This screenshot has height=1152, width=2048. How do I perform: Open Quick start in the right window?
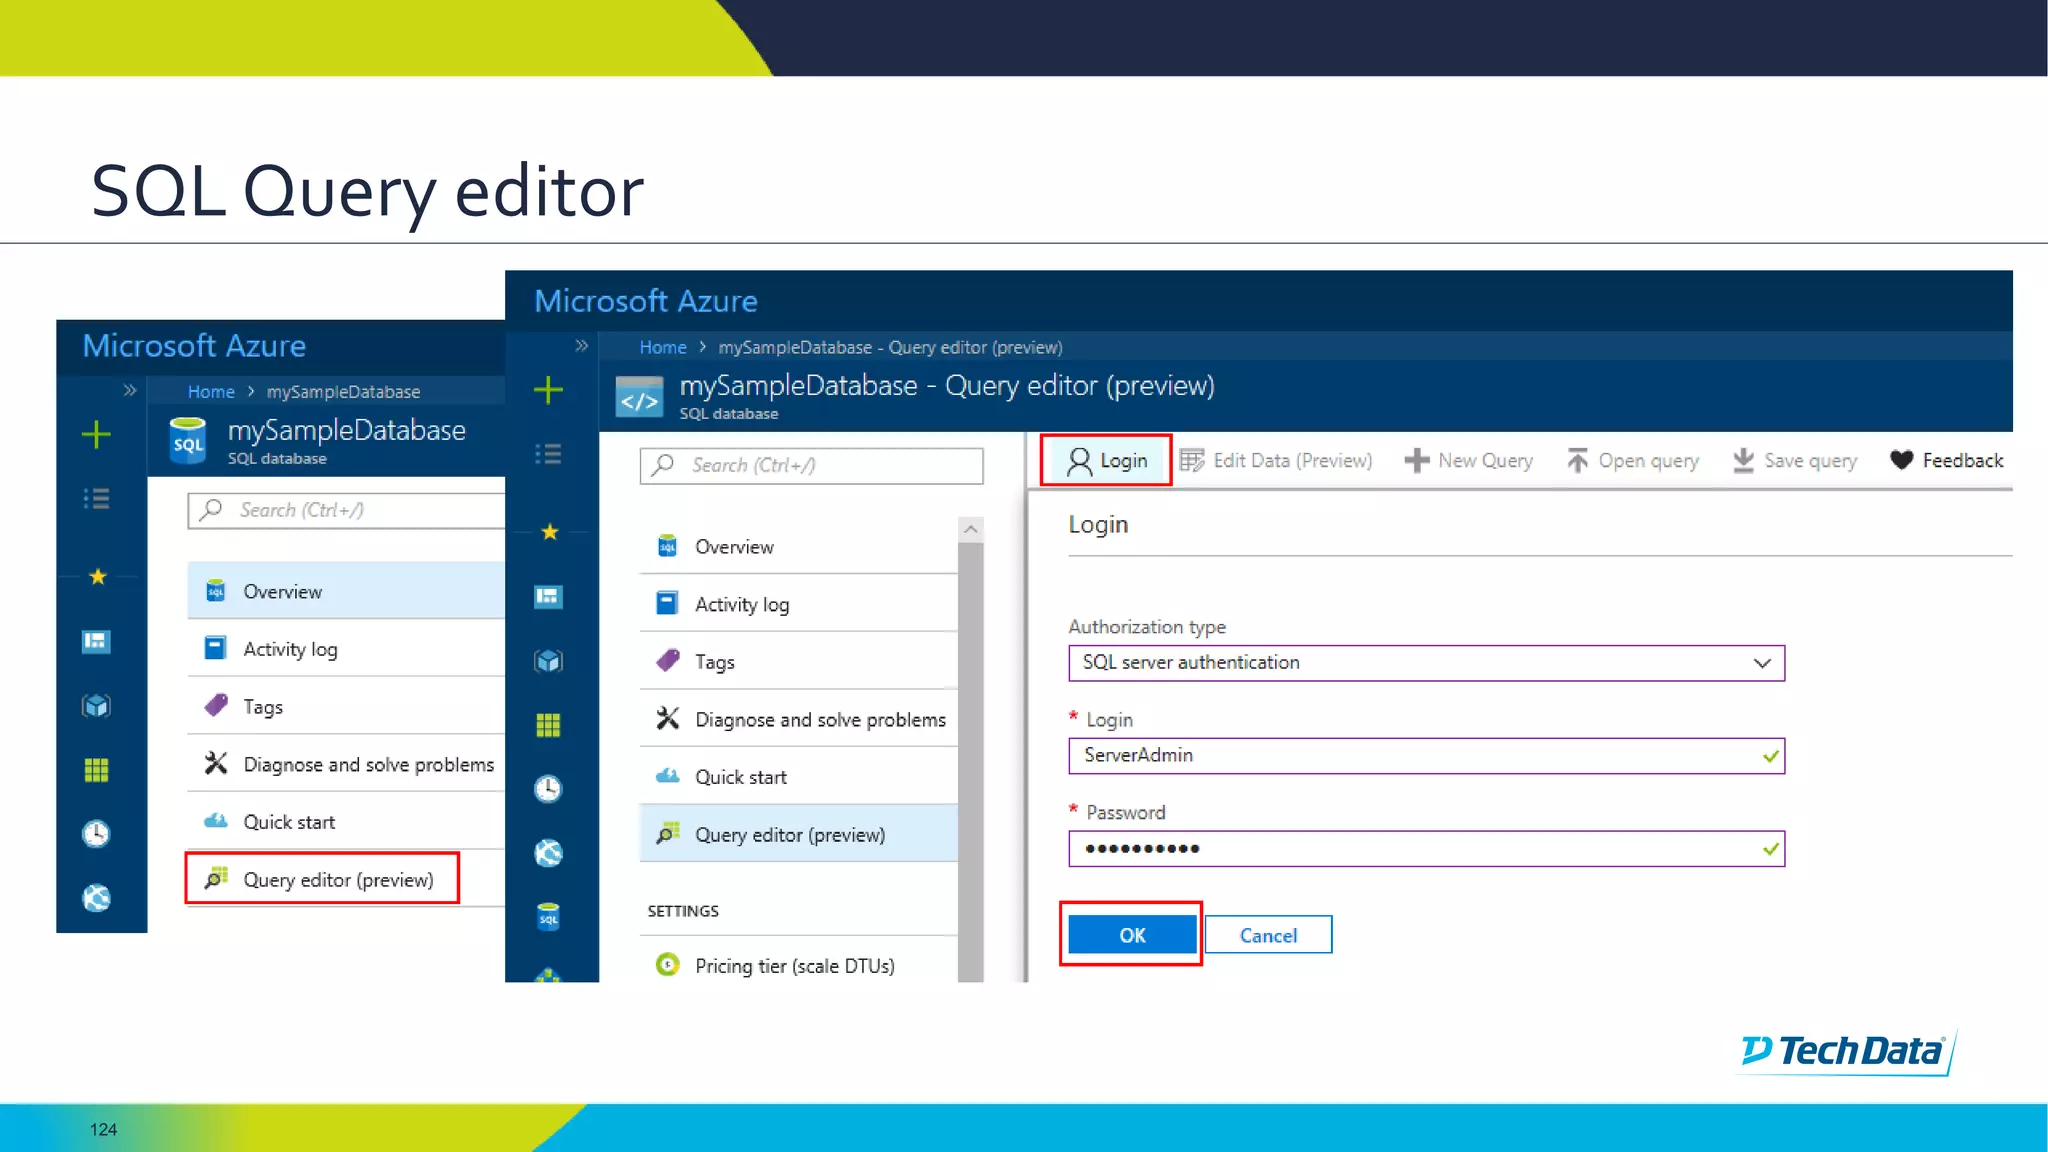click(798, 777)
